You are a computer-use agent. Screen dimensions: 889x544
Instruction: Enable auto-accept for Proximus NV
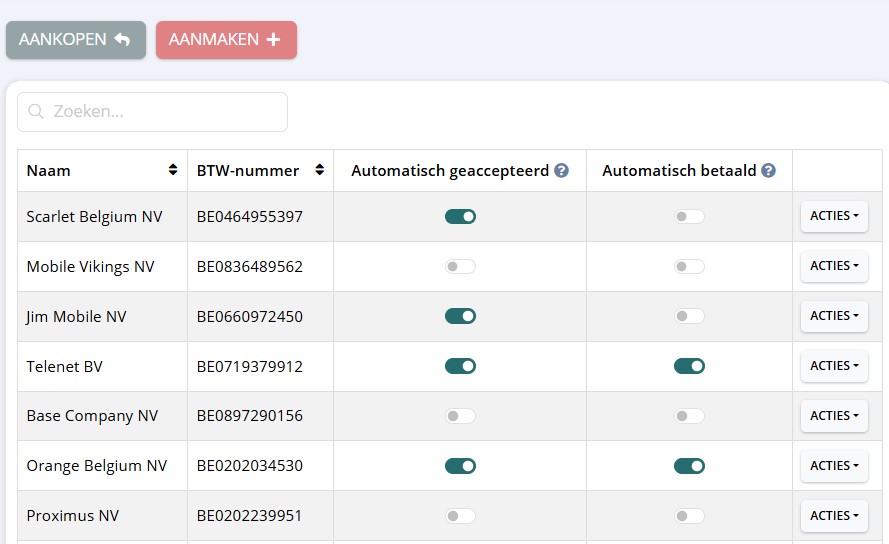[460, 516]
